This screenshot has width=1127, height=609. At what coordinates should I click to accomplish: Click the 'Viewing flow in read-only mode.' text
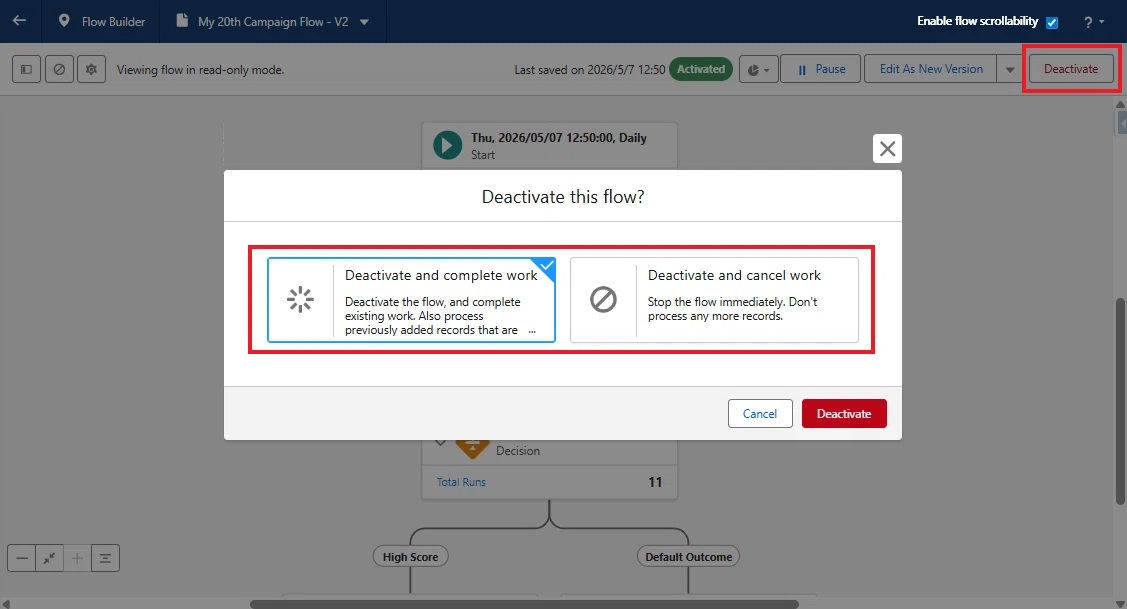point(201,70)
